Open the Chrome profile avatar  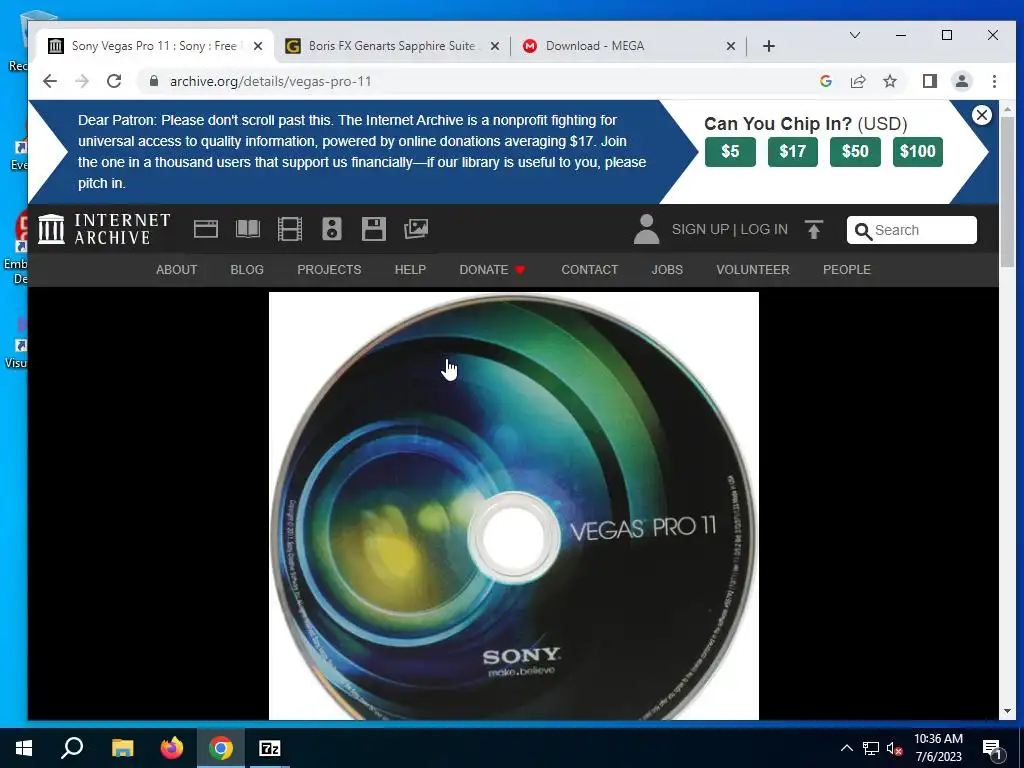962,81
